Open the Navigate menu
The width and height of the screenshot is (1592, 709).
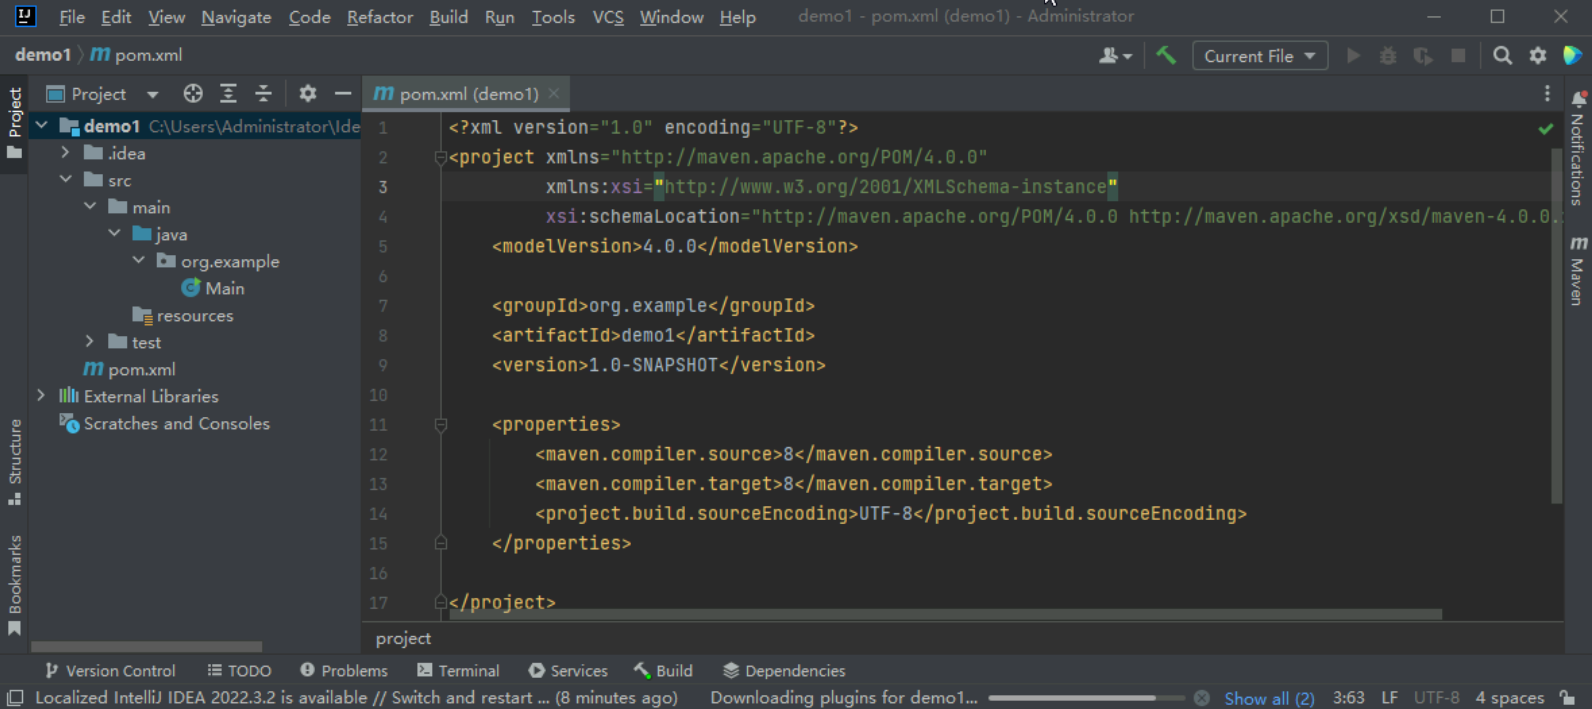click(x=236, y=17)
